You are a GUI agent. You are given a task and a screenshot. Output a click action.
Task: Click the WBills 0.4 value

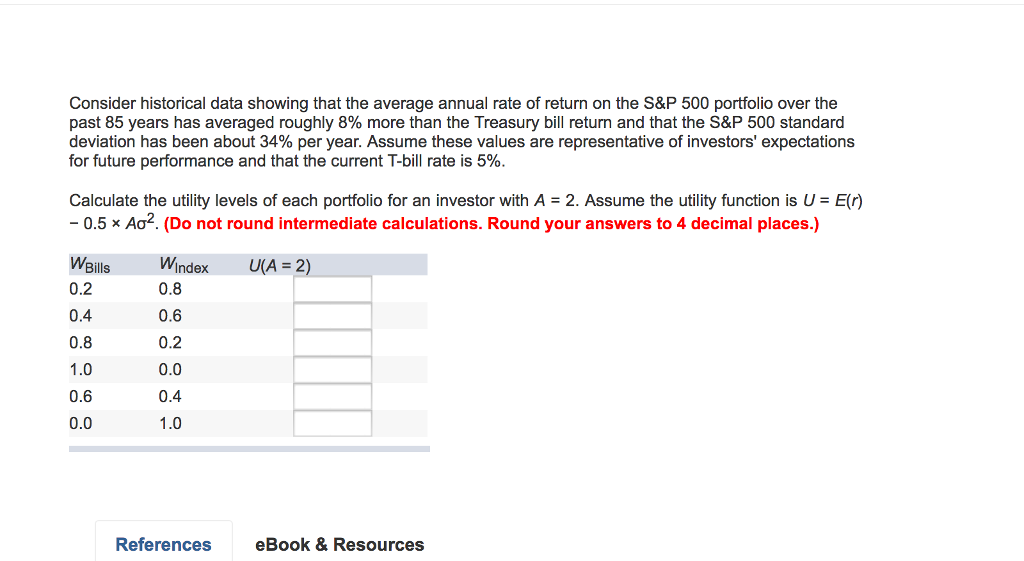point(81,315)
